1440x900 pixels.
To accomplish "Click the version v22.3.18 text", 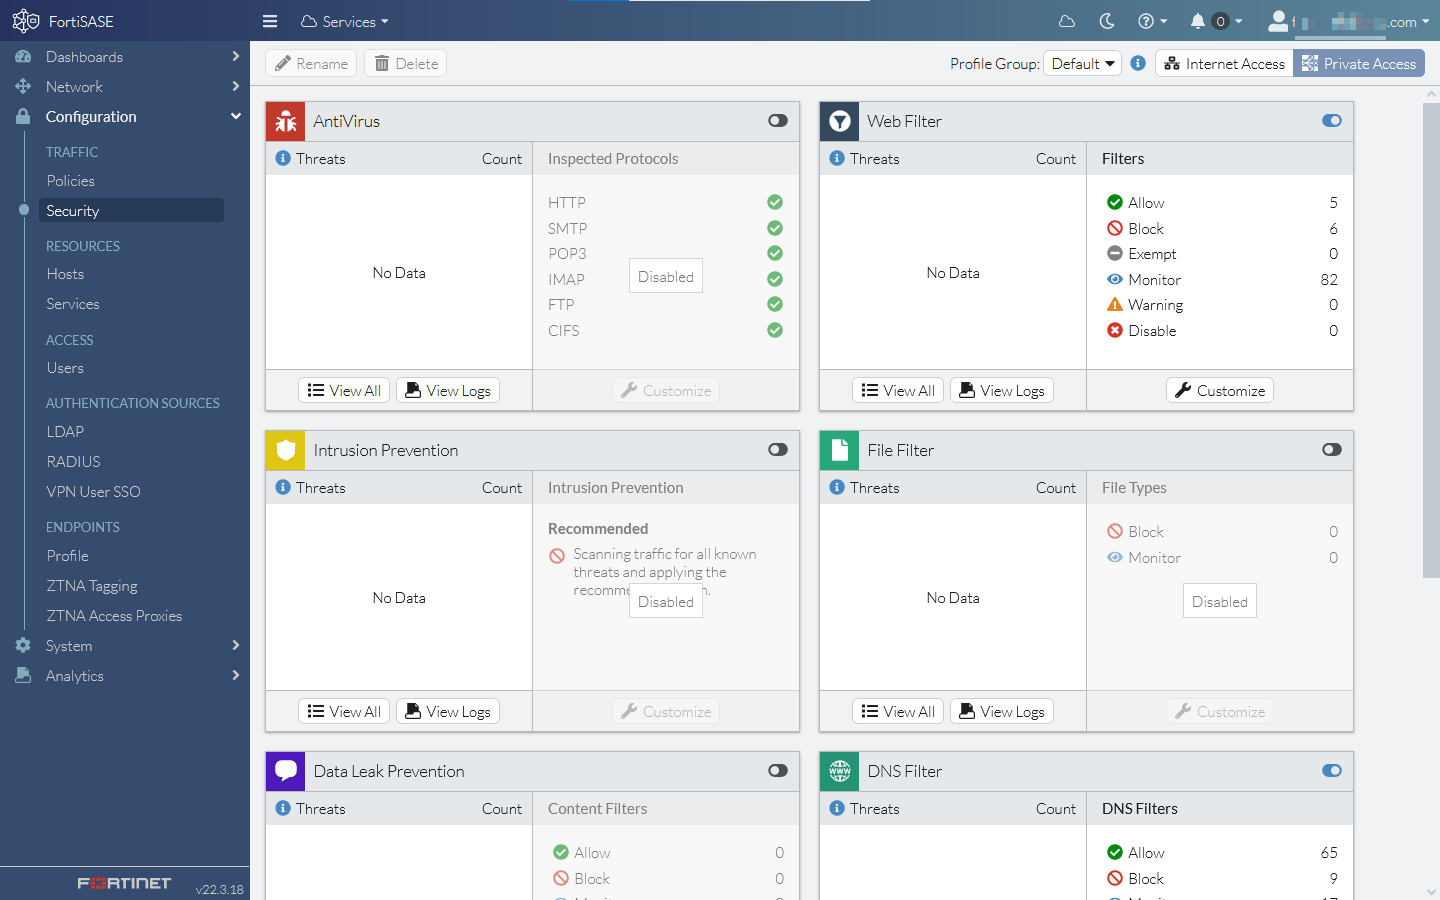I will pos(220,889).
